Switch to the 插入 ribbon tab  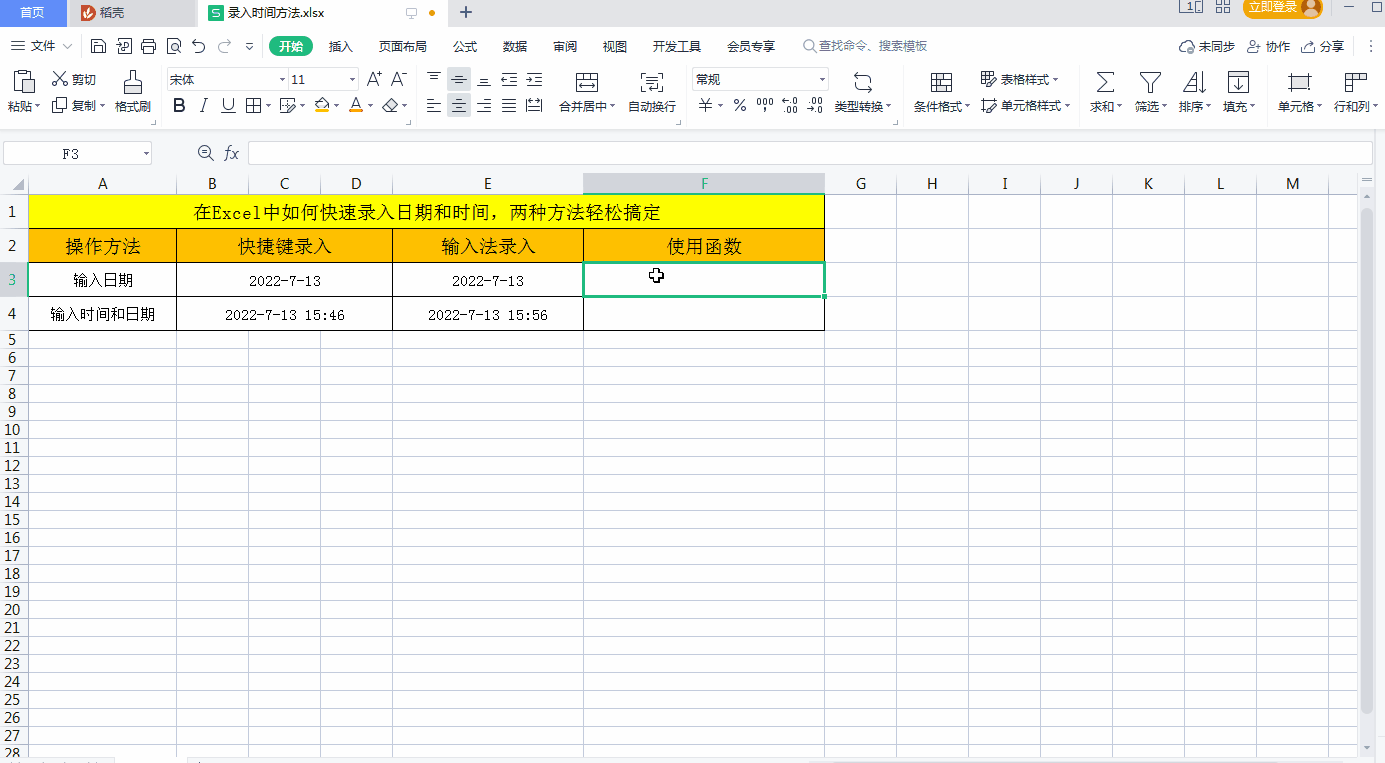click(340, 46)
